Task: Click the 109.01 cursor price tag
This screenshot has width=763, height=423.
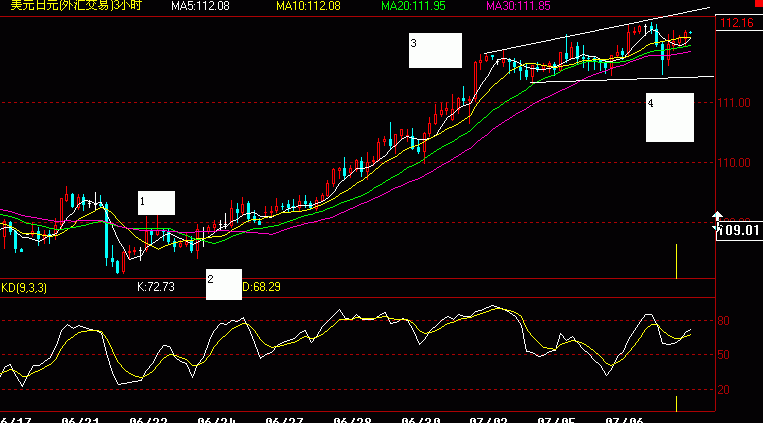Action: [x=739, y=230]
